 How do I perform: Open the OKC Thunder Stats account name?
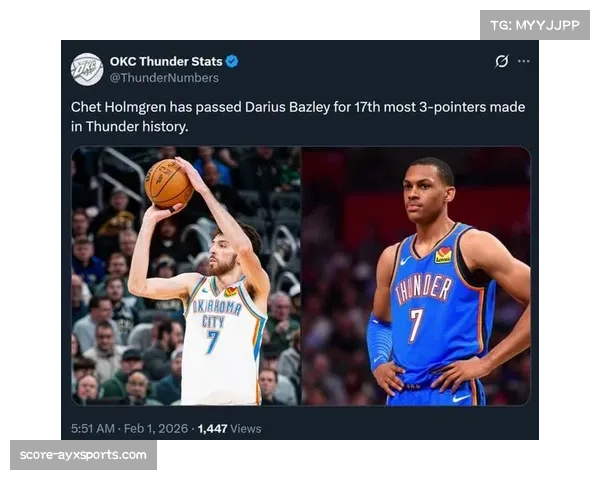point(166,61)
